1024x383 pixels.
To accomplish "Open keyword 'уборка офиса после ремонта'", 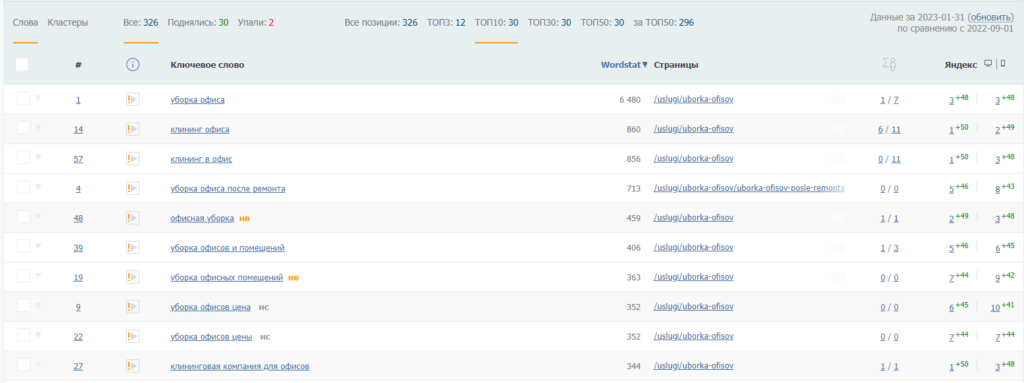I will 227,189.
